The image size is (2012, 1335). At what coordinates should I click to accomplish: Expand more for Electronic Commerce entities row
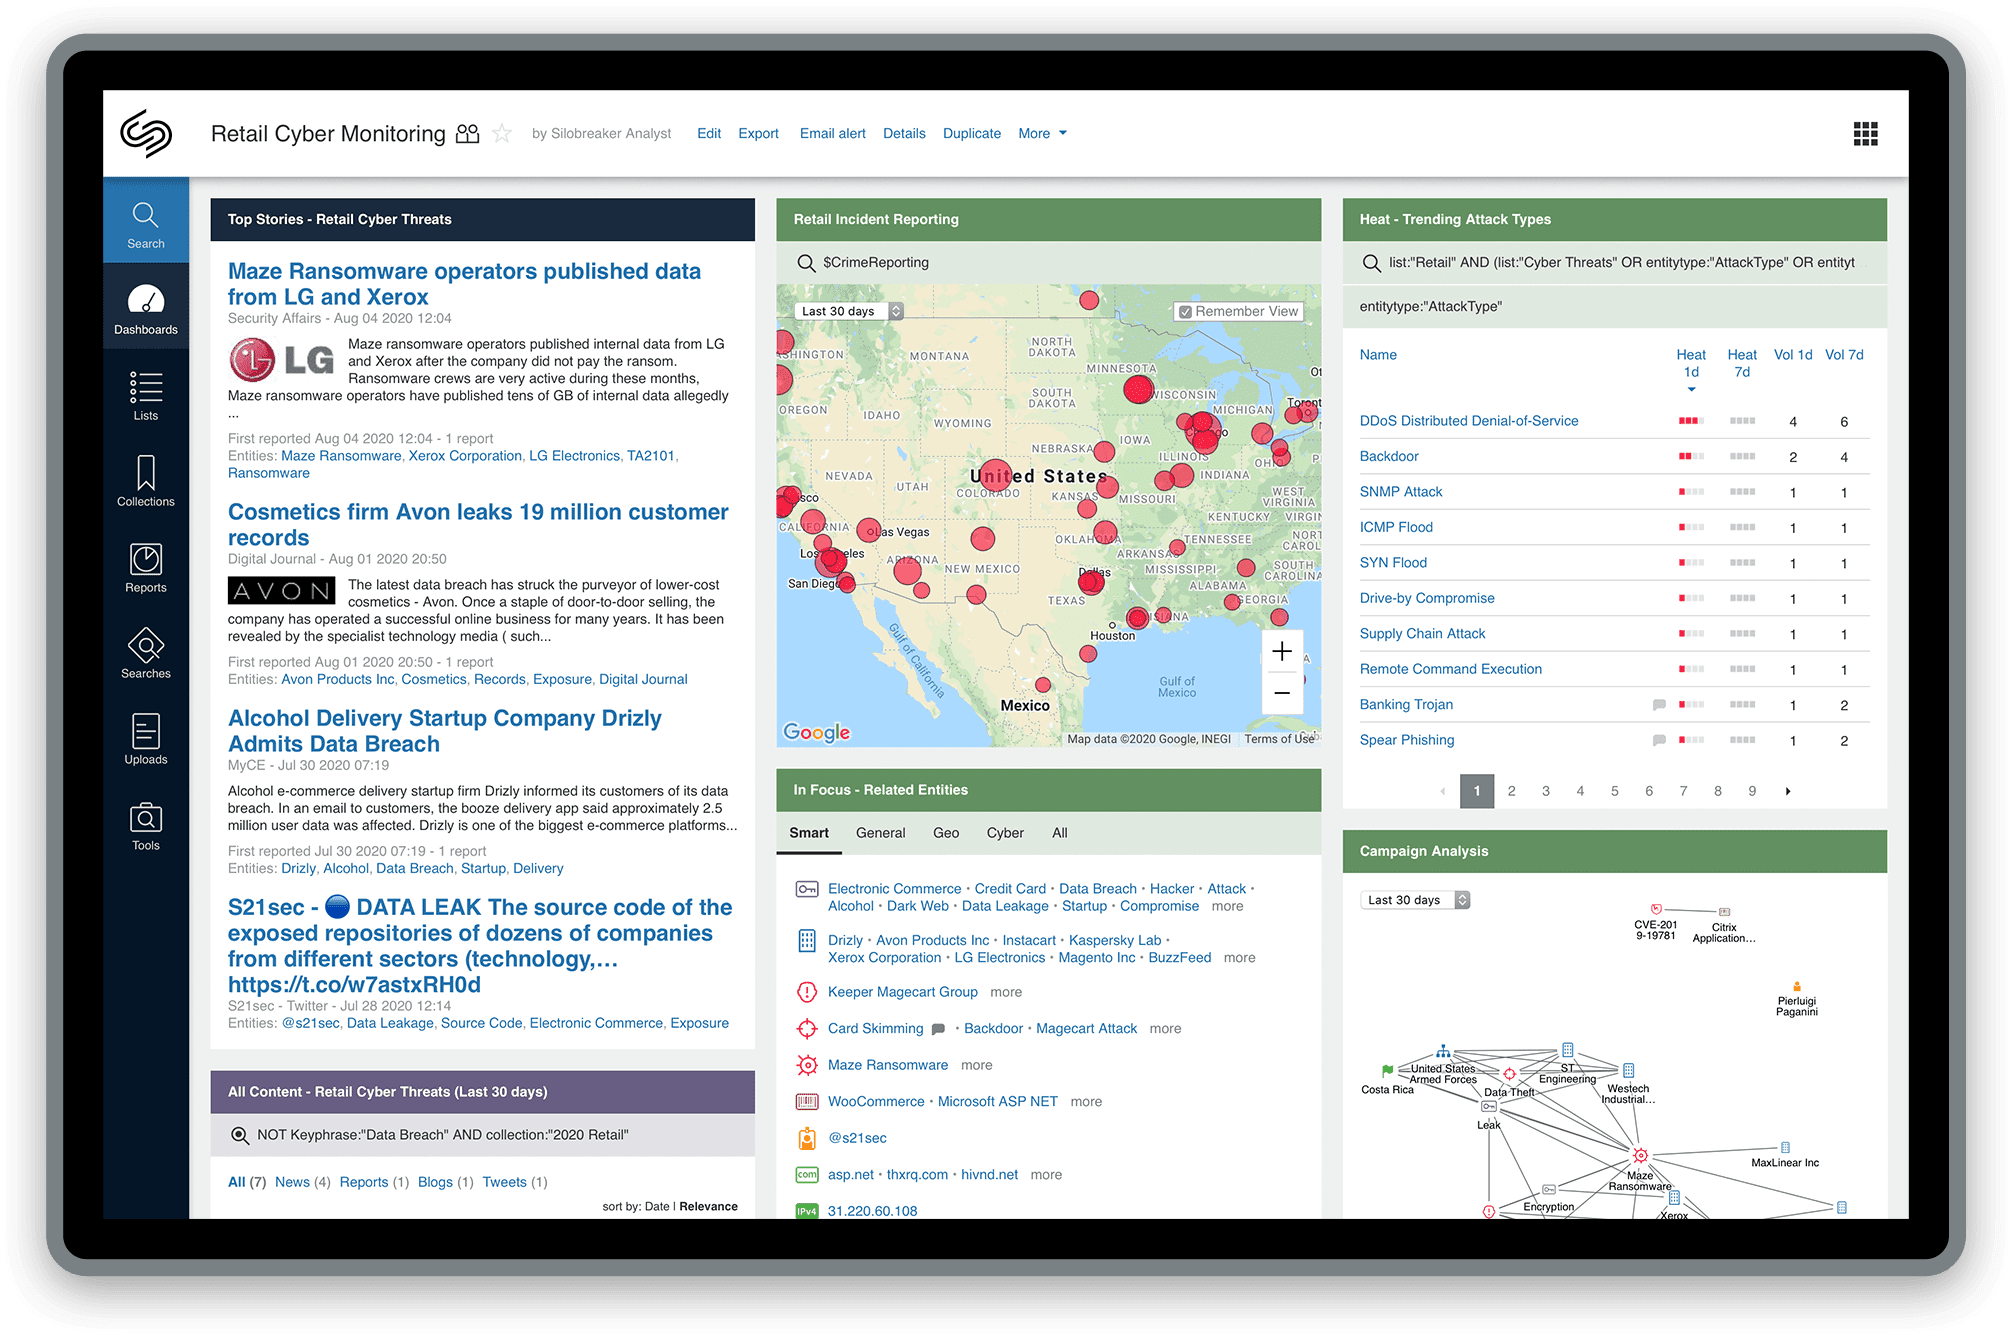tap(1227, 906)
